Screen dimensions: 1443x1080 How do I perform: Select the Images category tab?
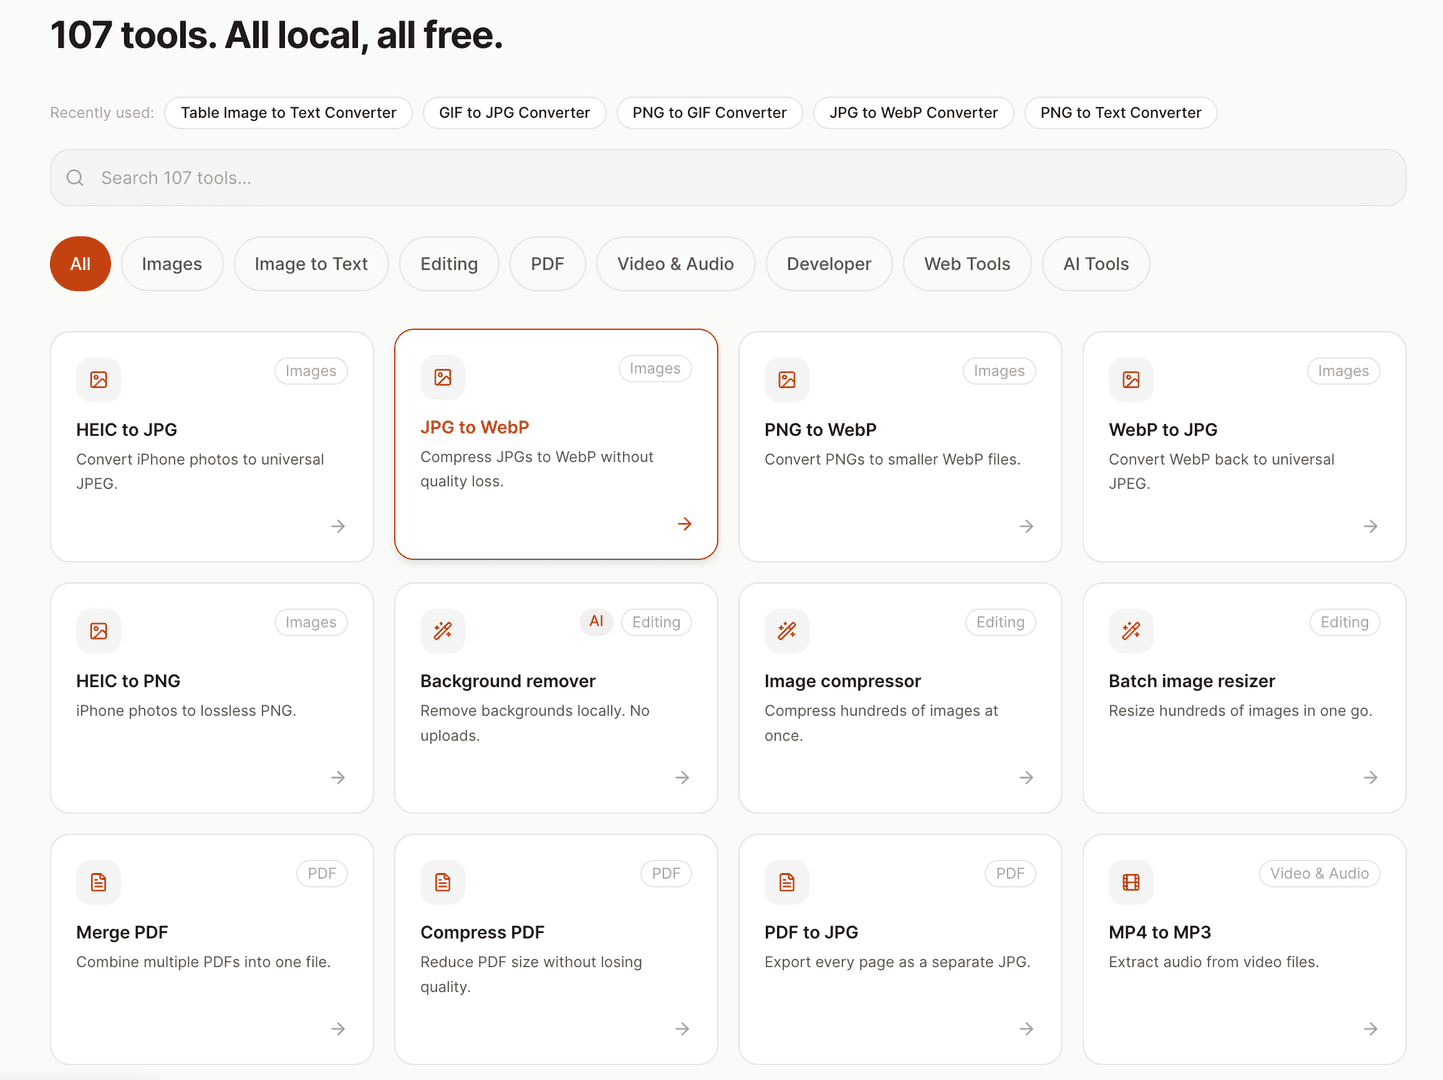(x=172, y=264)
